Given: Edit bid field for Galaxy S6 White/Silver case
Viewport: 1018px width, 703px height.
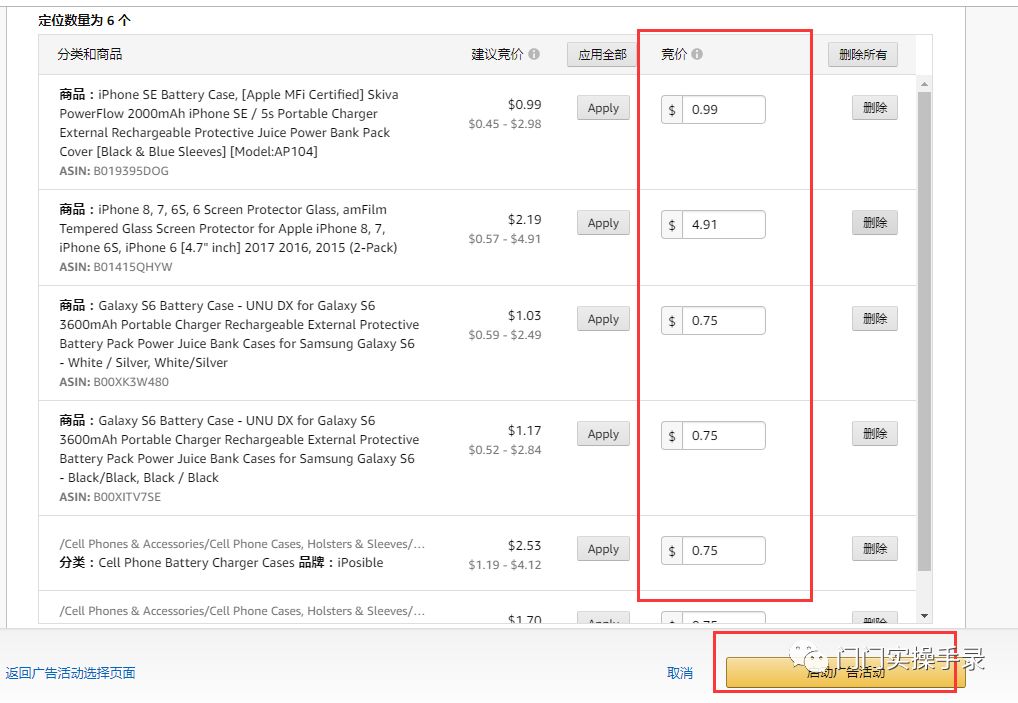Looking at the screenshot, I should pyautogui.click(x=723, y=321).
